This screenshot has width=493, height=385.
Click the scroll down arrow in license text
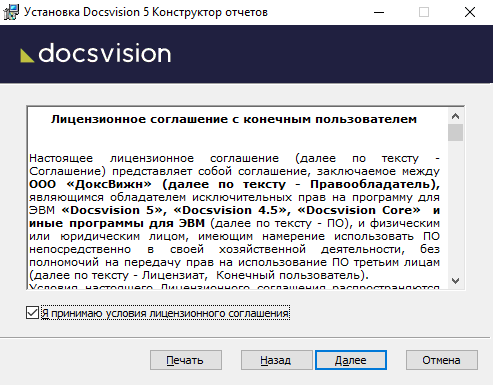[x=455, y=281]
